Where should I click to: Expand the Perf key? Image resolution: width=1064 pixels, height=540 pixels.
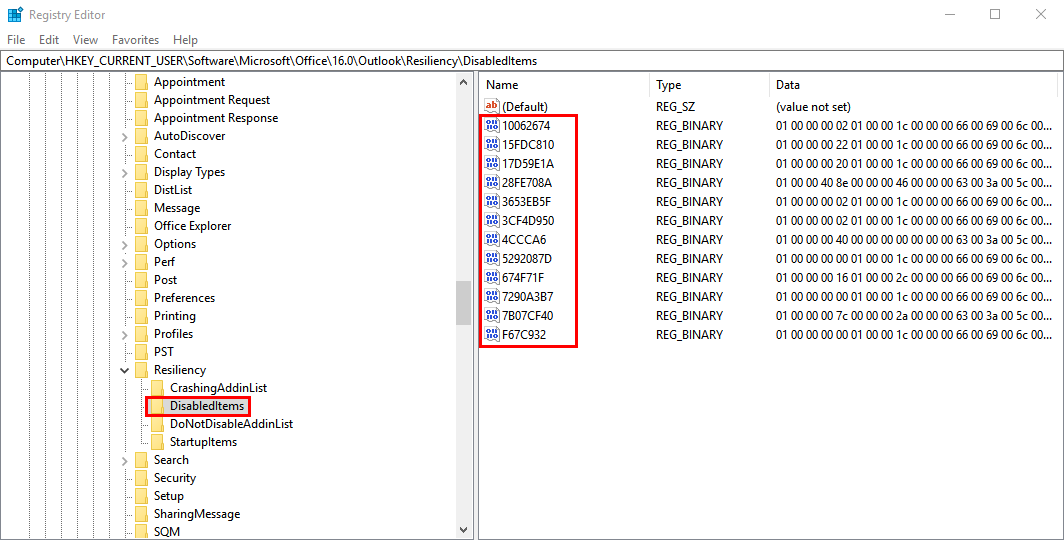coord(124,262)
